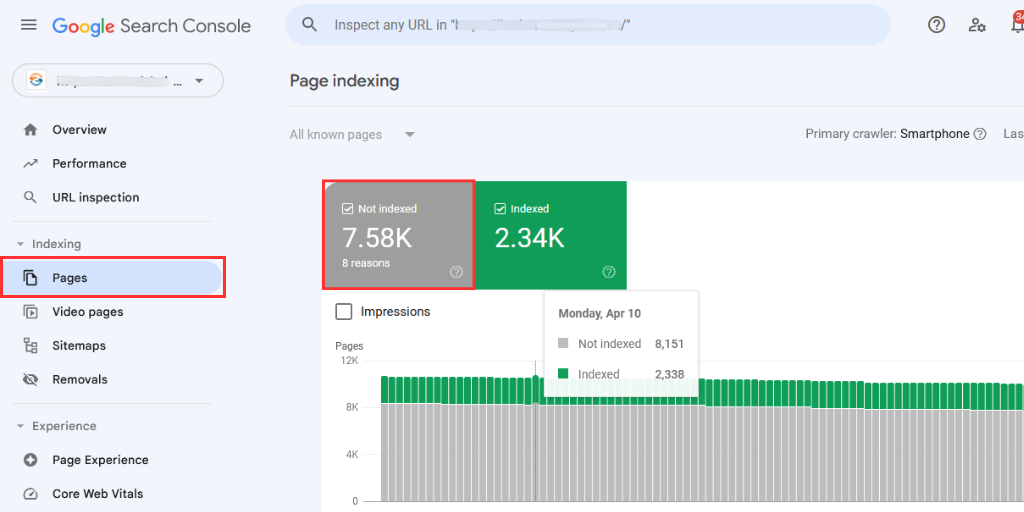Click the 2.34K indexed count

coord(530,238)
